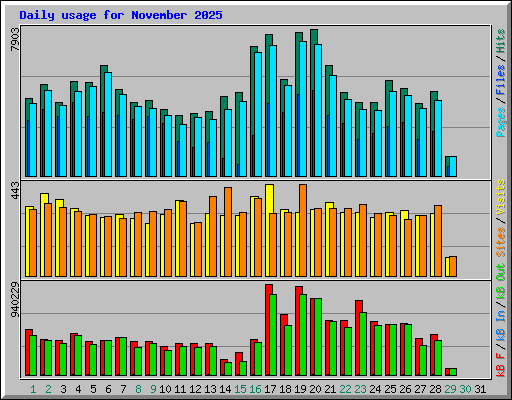Click the cyan files bar for day 17
Viewport: 512px width, 400px height.
pos(273,111)
